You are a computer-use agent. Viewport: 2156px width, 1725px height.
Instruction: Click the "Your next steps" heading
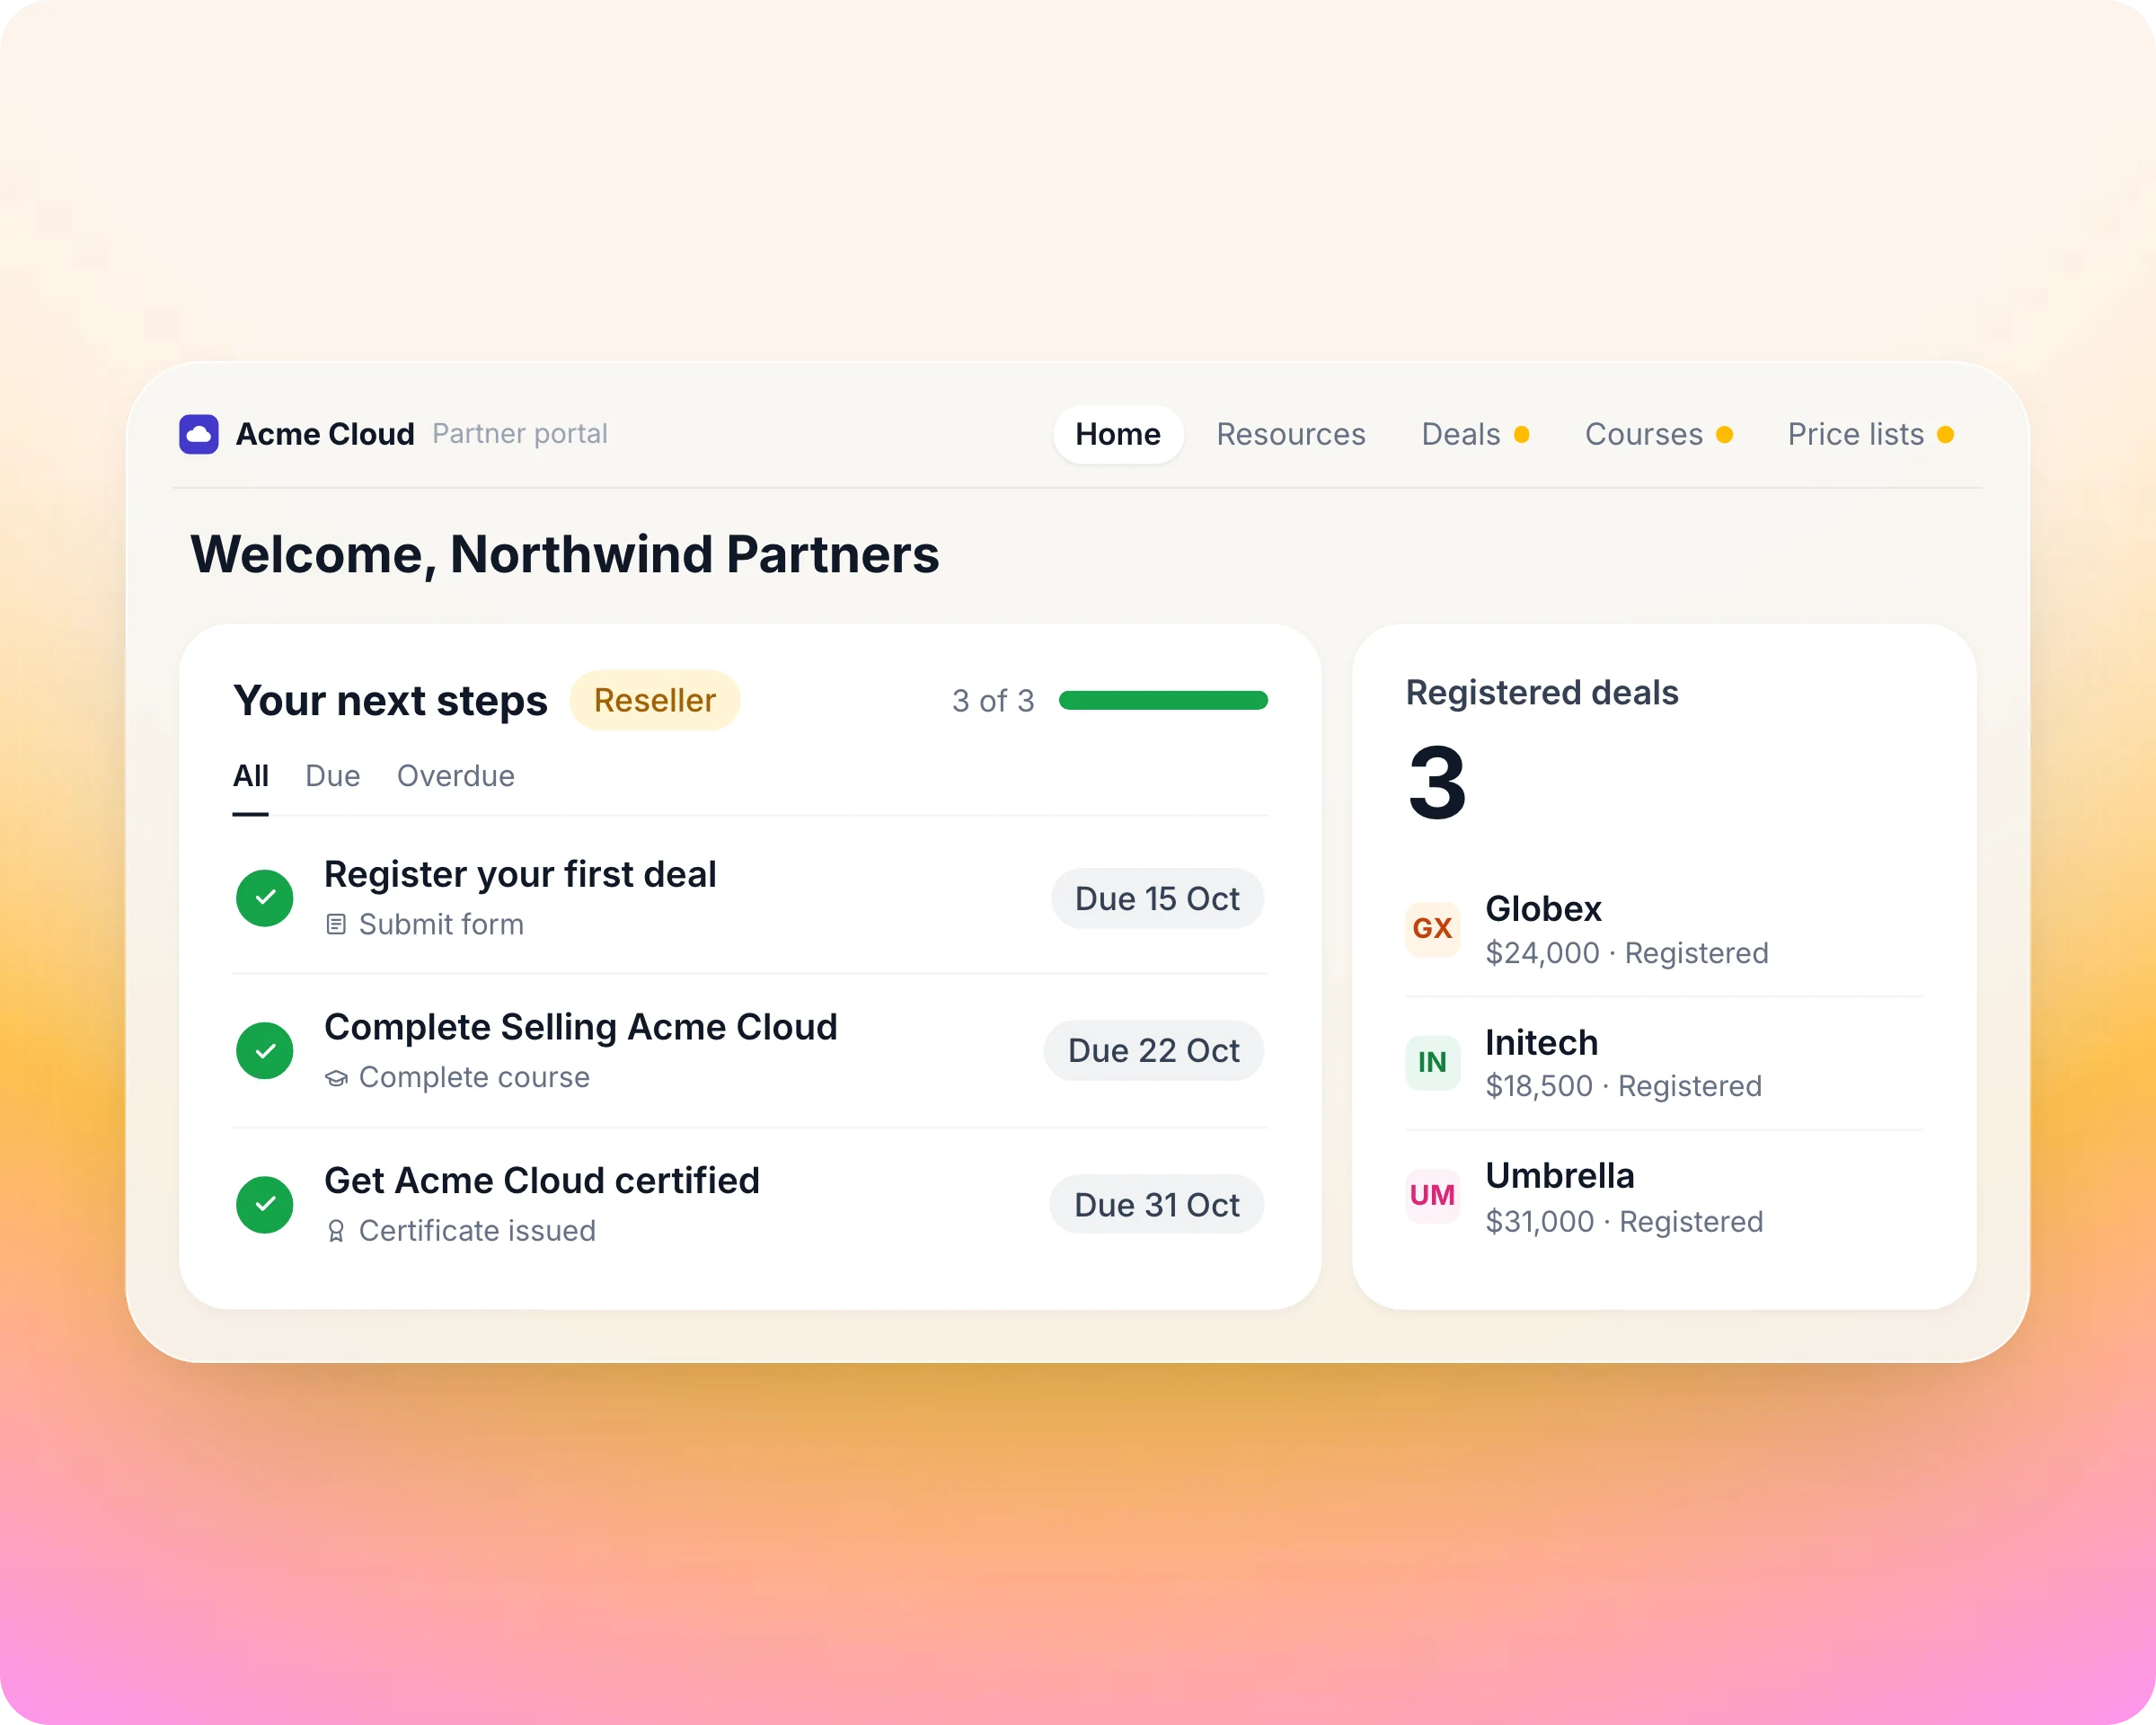pos(390,700)
